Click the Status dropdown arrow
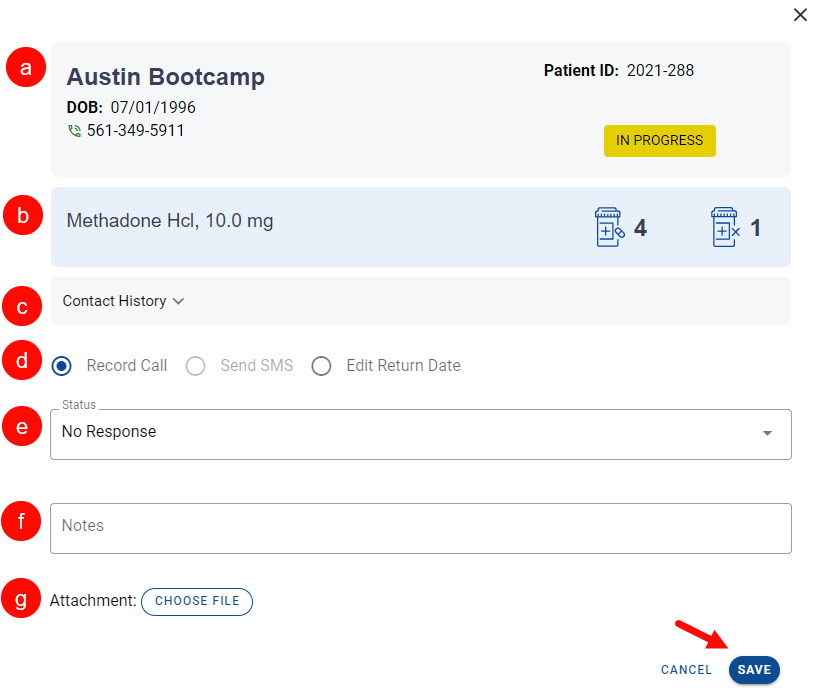This screenshot has width=813, height=697. [x=767, y=434]
